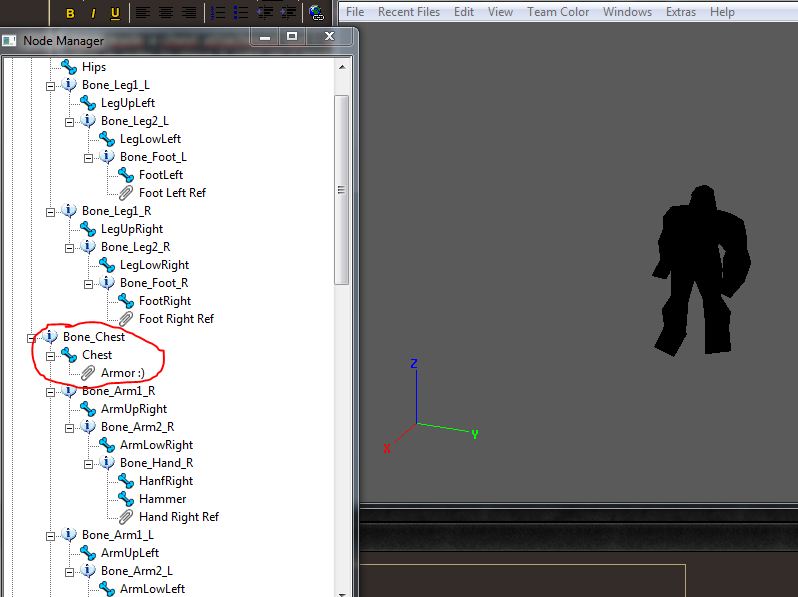
Task: Click the black model silhouette in viewport
Action: [701, 270]
